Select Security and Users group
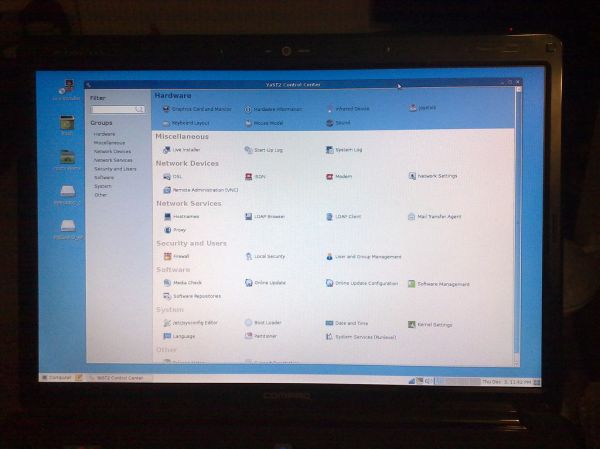This screenshot has height=449, width=600. coord(115,169)
